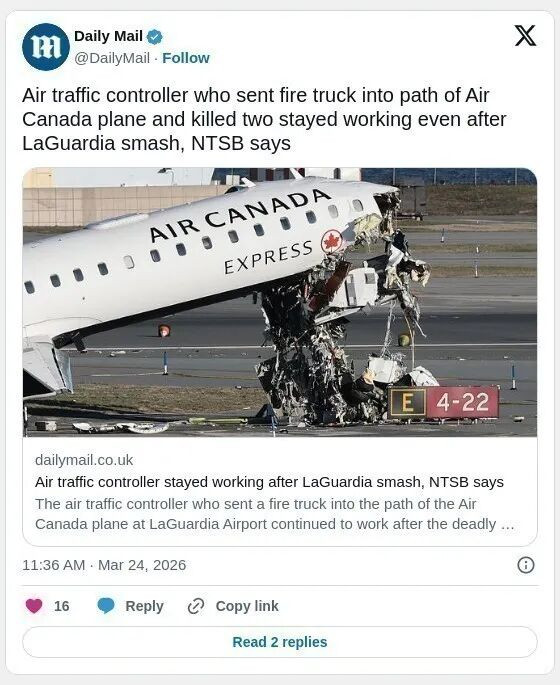
Task: Open the Daily Mail display name
Action: click(x=108, y=36)
